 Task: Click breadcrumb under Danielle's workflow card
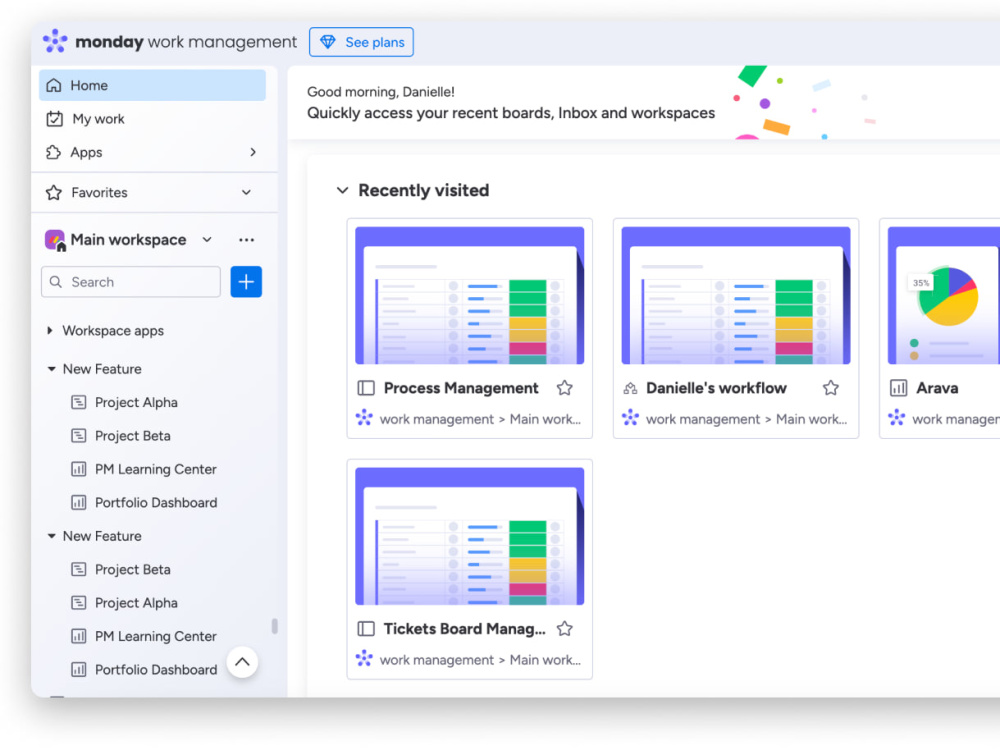pos(746,419)
